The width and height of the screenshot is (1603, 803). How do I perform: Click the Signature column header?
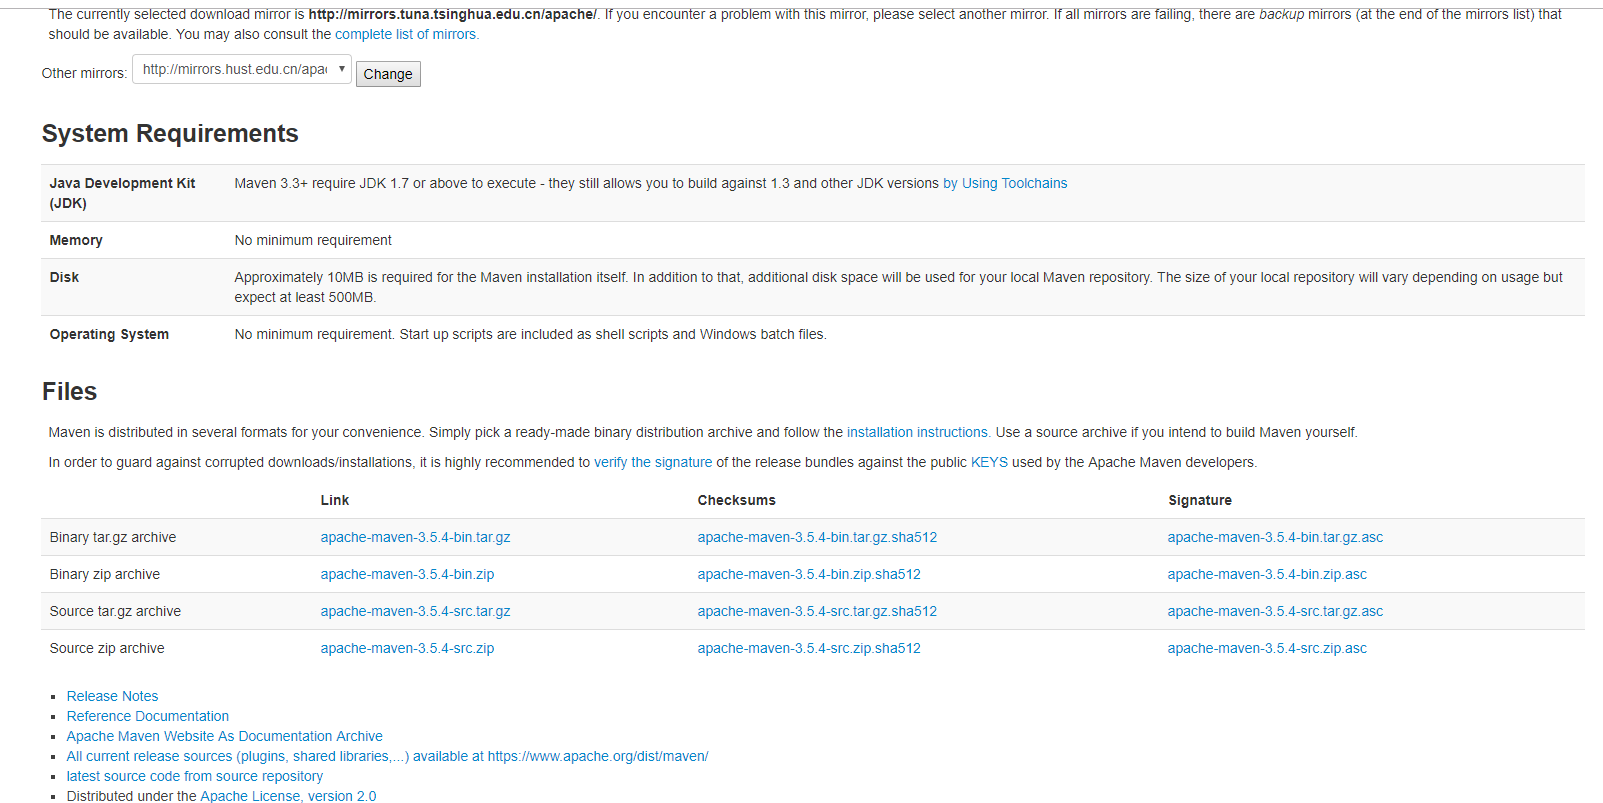tap(1200, 500)
